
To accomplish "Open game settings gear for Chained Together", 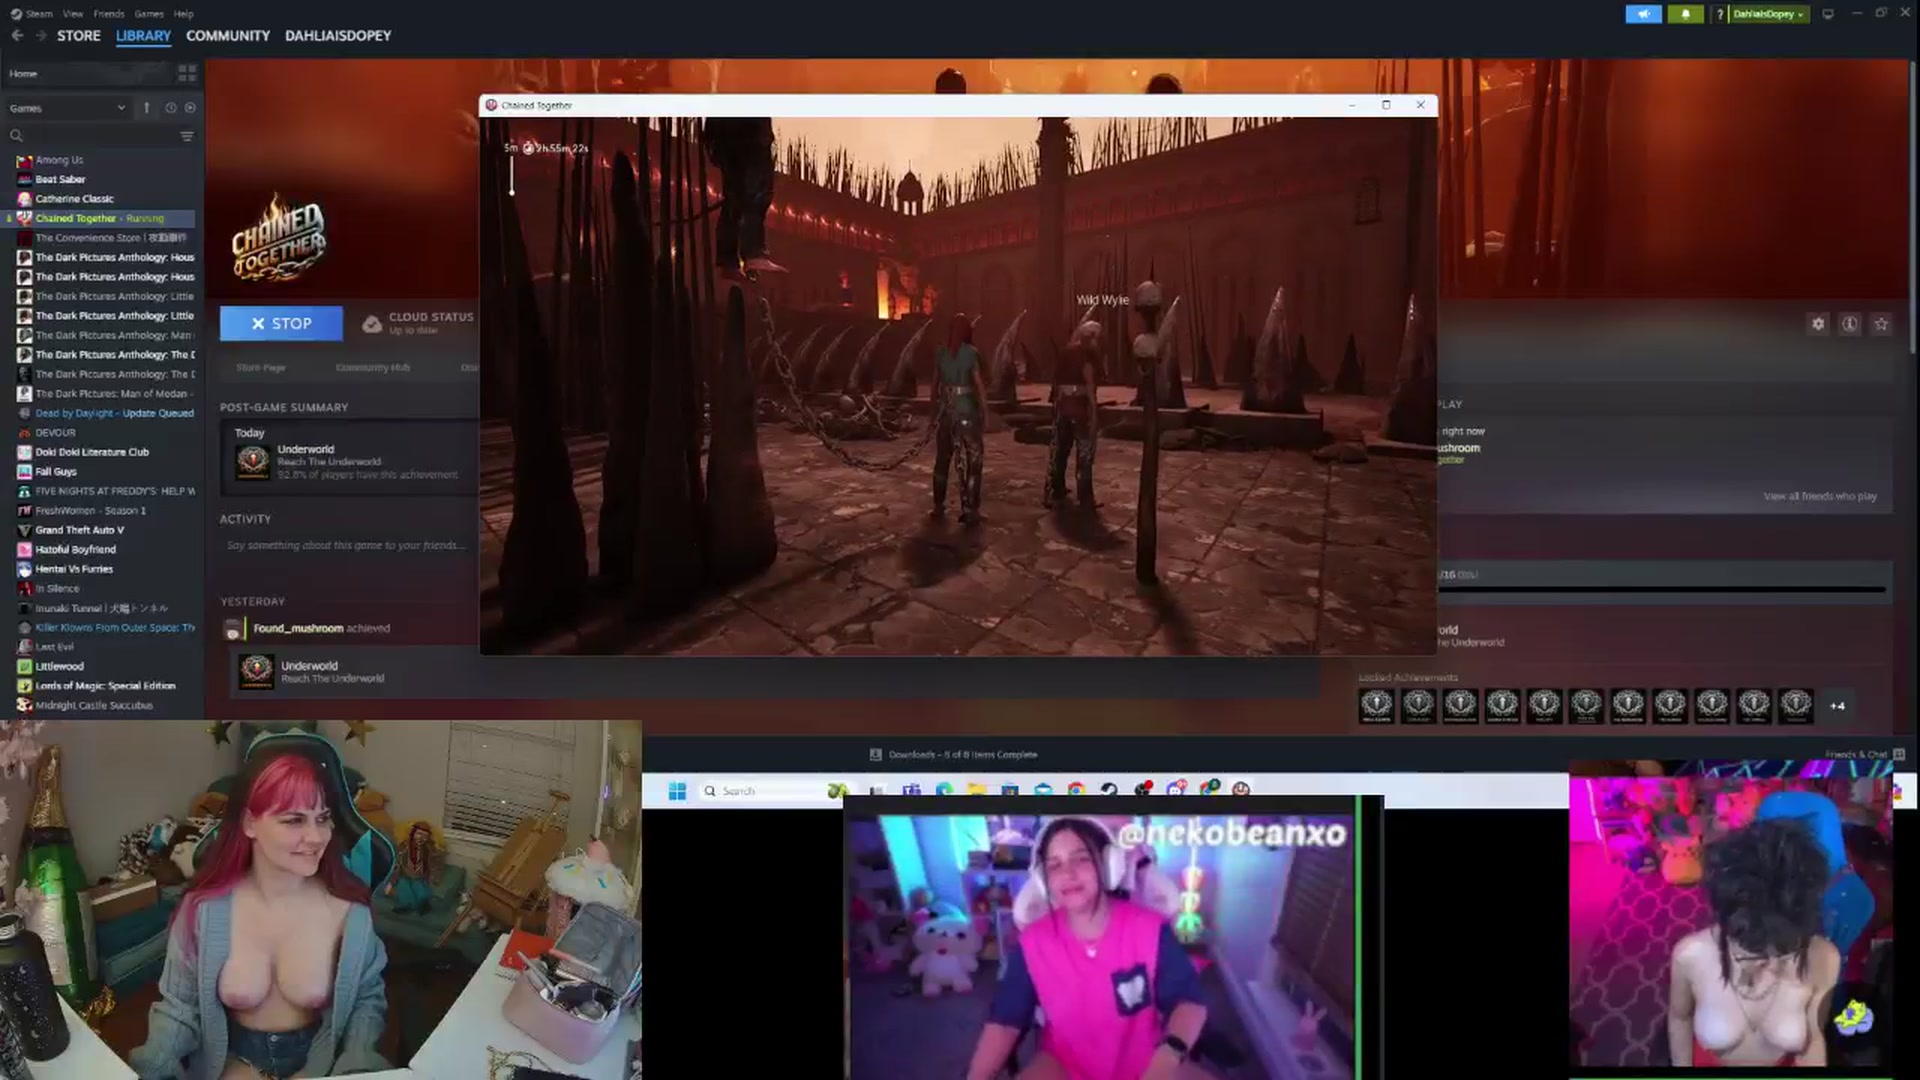I will (x=1818, y=324).
